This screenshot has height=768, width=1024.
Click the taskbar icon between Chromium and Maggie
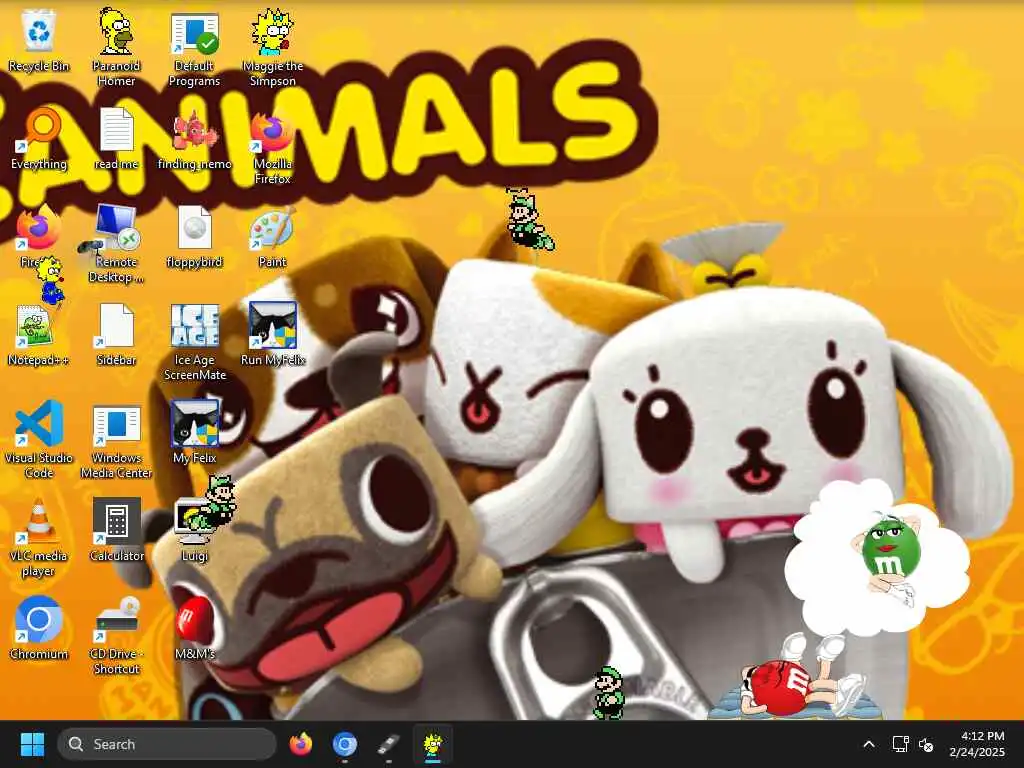tap(389, 744)
